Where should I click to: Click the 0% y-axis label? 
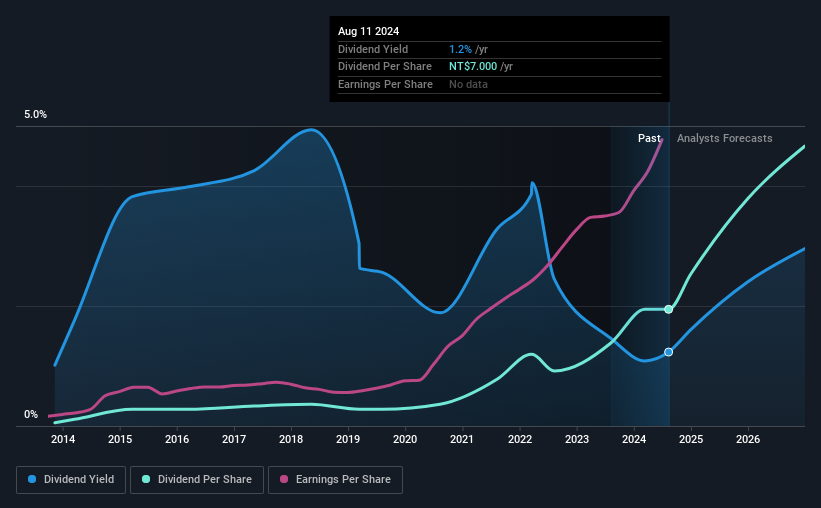tap(31, 414)
